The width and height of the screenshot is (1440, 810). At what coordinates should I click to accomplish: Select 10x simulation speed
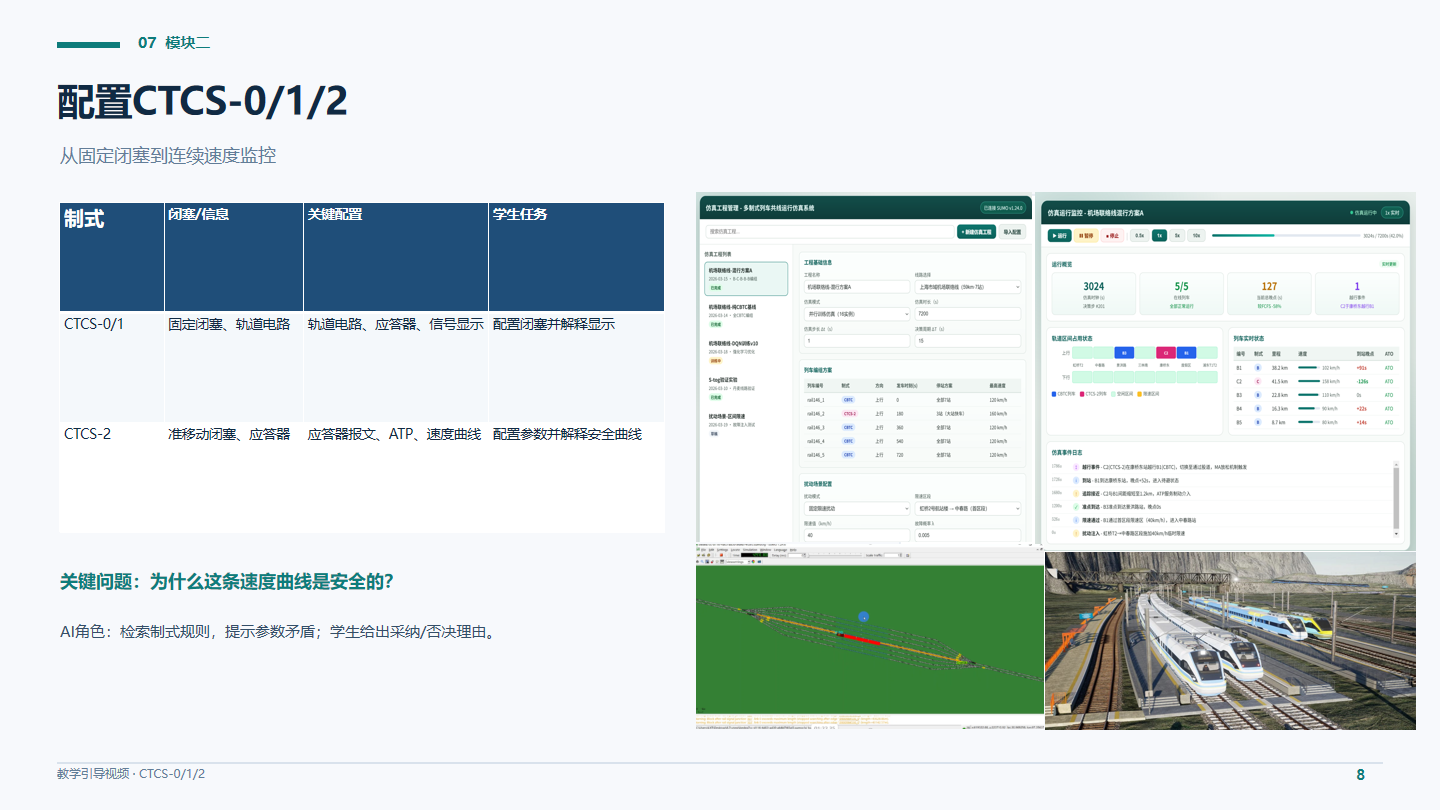tap(1196, 235)
